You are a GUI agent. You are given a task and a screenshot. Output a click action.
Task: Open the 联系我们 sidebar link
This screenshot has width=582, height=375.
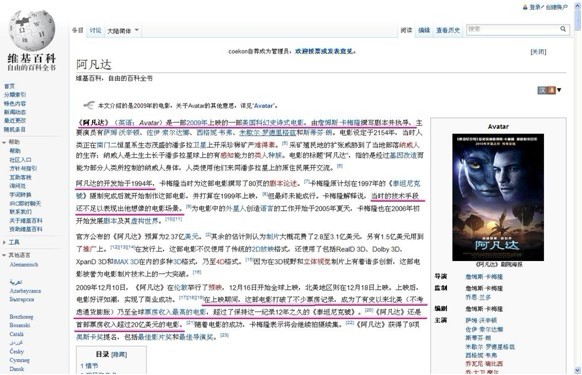click(20, 212)
